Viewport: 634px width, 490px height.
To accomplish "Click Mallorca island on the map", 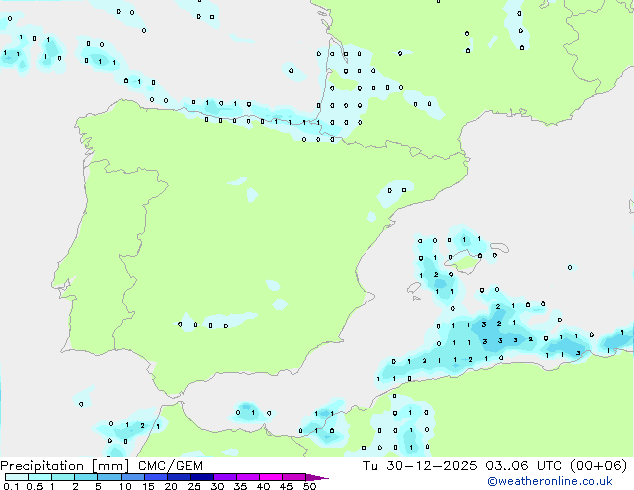I will [463, 262].
